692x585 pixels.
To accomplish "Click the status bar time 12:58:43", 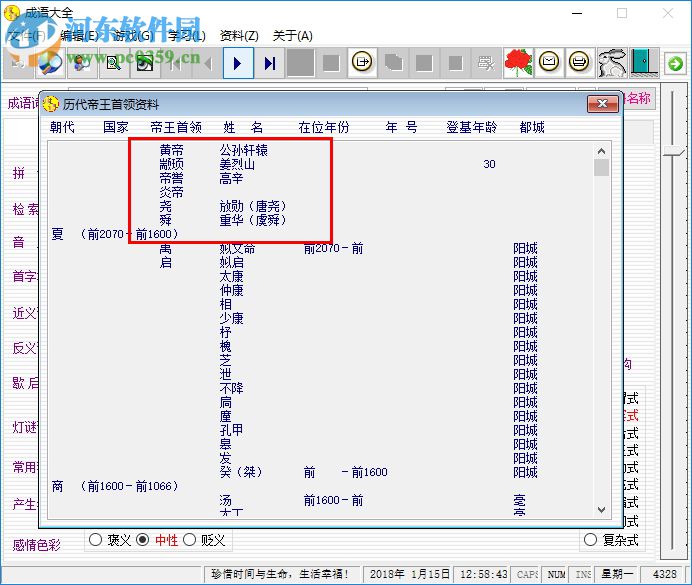I will pyautogui.click(x=483, y=574).
